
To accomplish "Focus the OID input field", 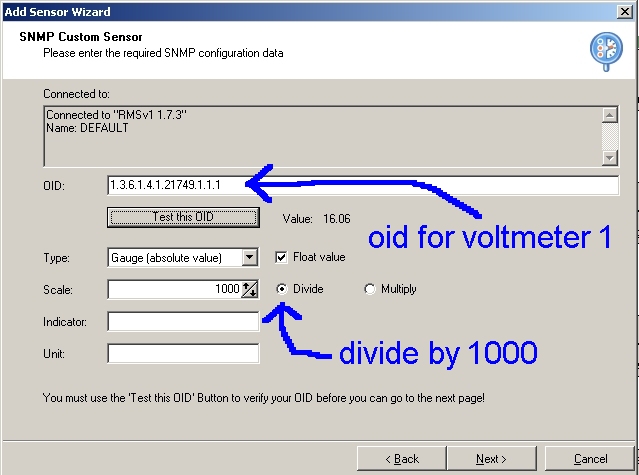I will [x=362, y=185].
